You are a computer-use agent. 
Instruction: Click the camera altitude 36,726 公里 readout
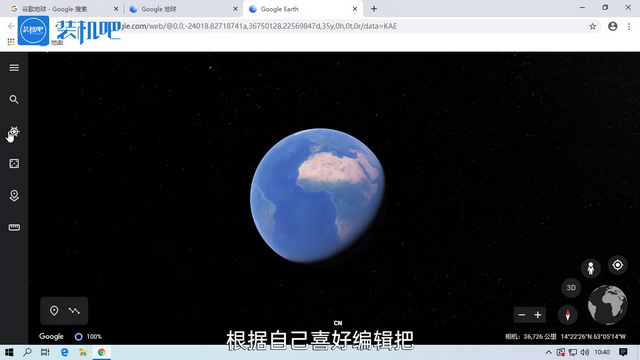pos(531,337)
